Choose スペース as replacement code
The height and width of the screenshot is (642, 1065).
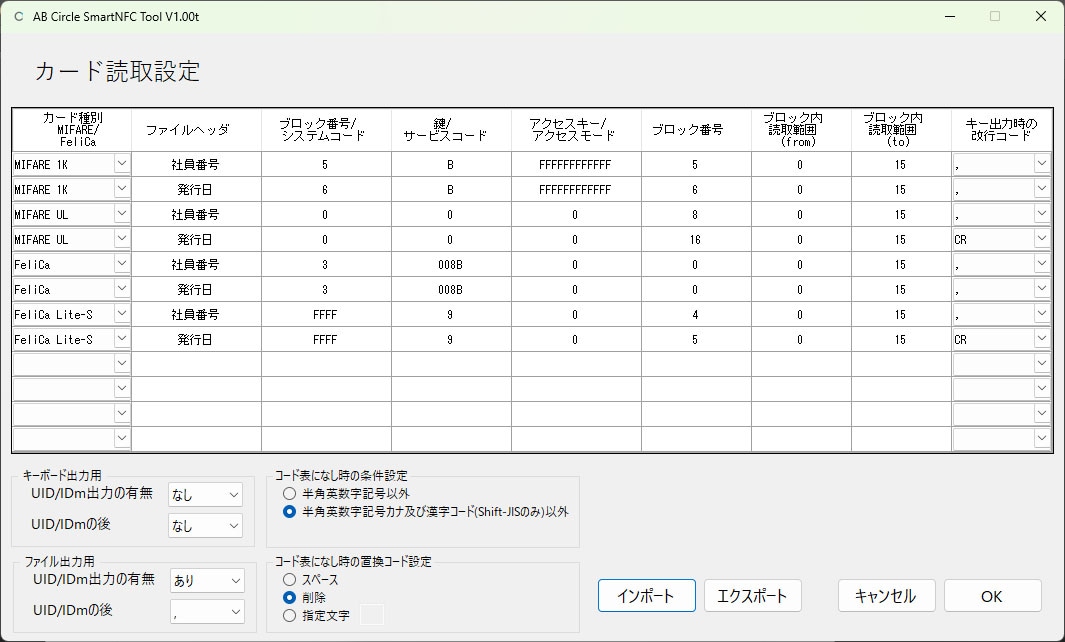point(290,579)
